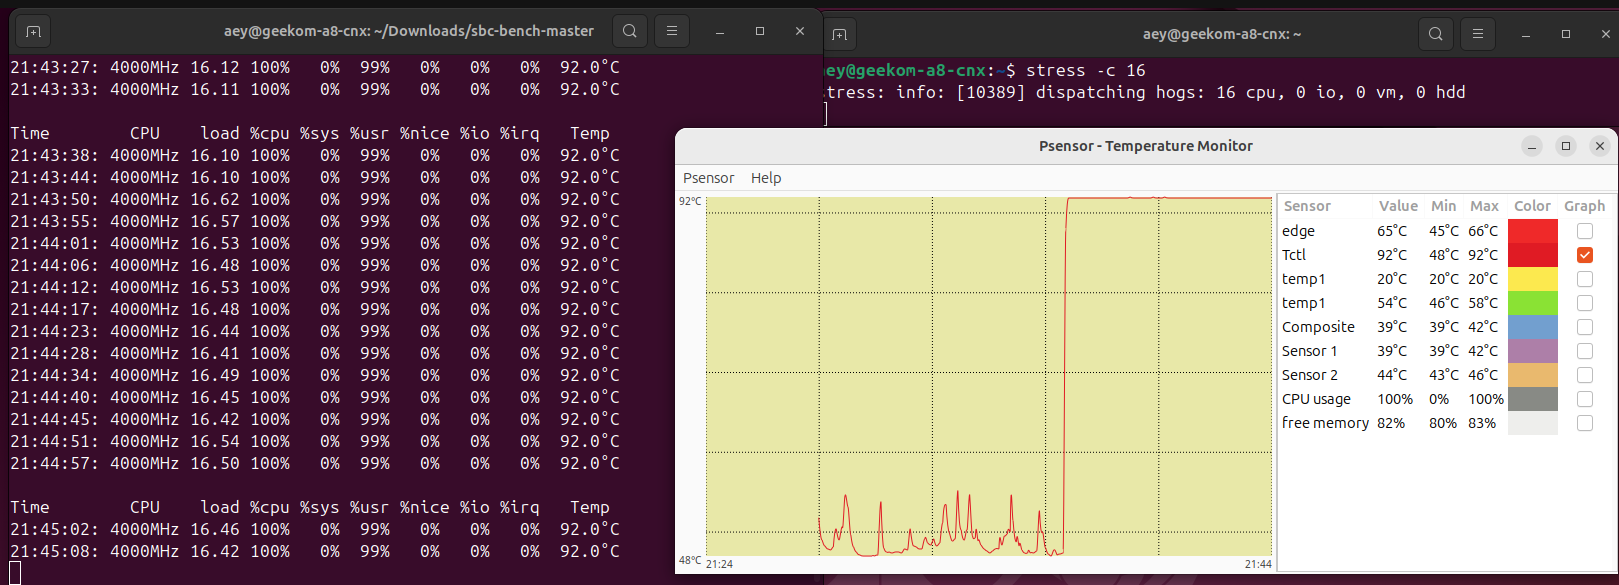Open new tab in right terminal window
The height and width of the screenshot is (585, 1619).
(x=839, y=34)
